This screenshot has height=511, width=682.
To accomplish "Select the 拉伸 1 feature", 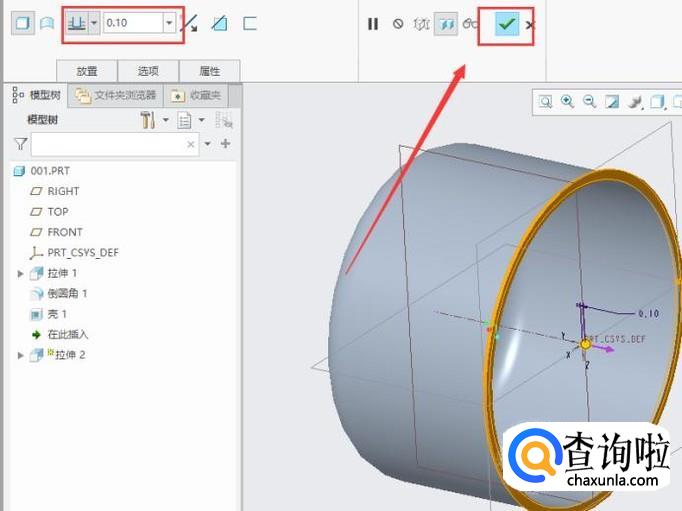I will pos(53,273).
